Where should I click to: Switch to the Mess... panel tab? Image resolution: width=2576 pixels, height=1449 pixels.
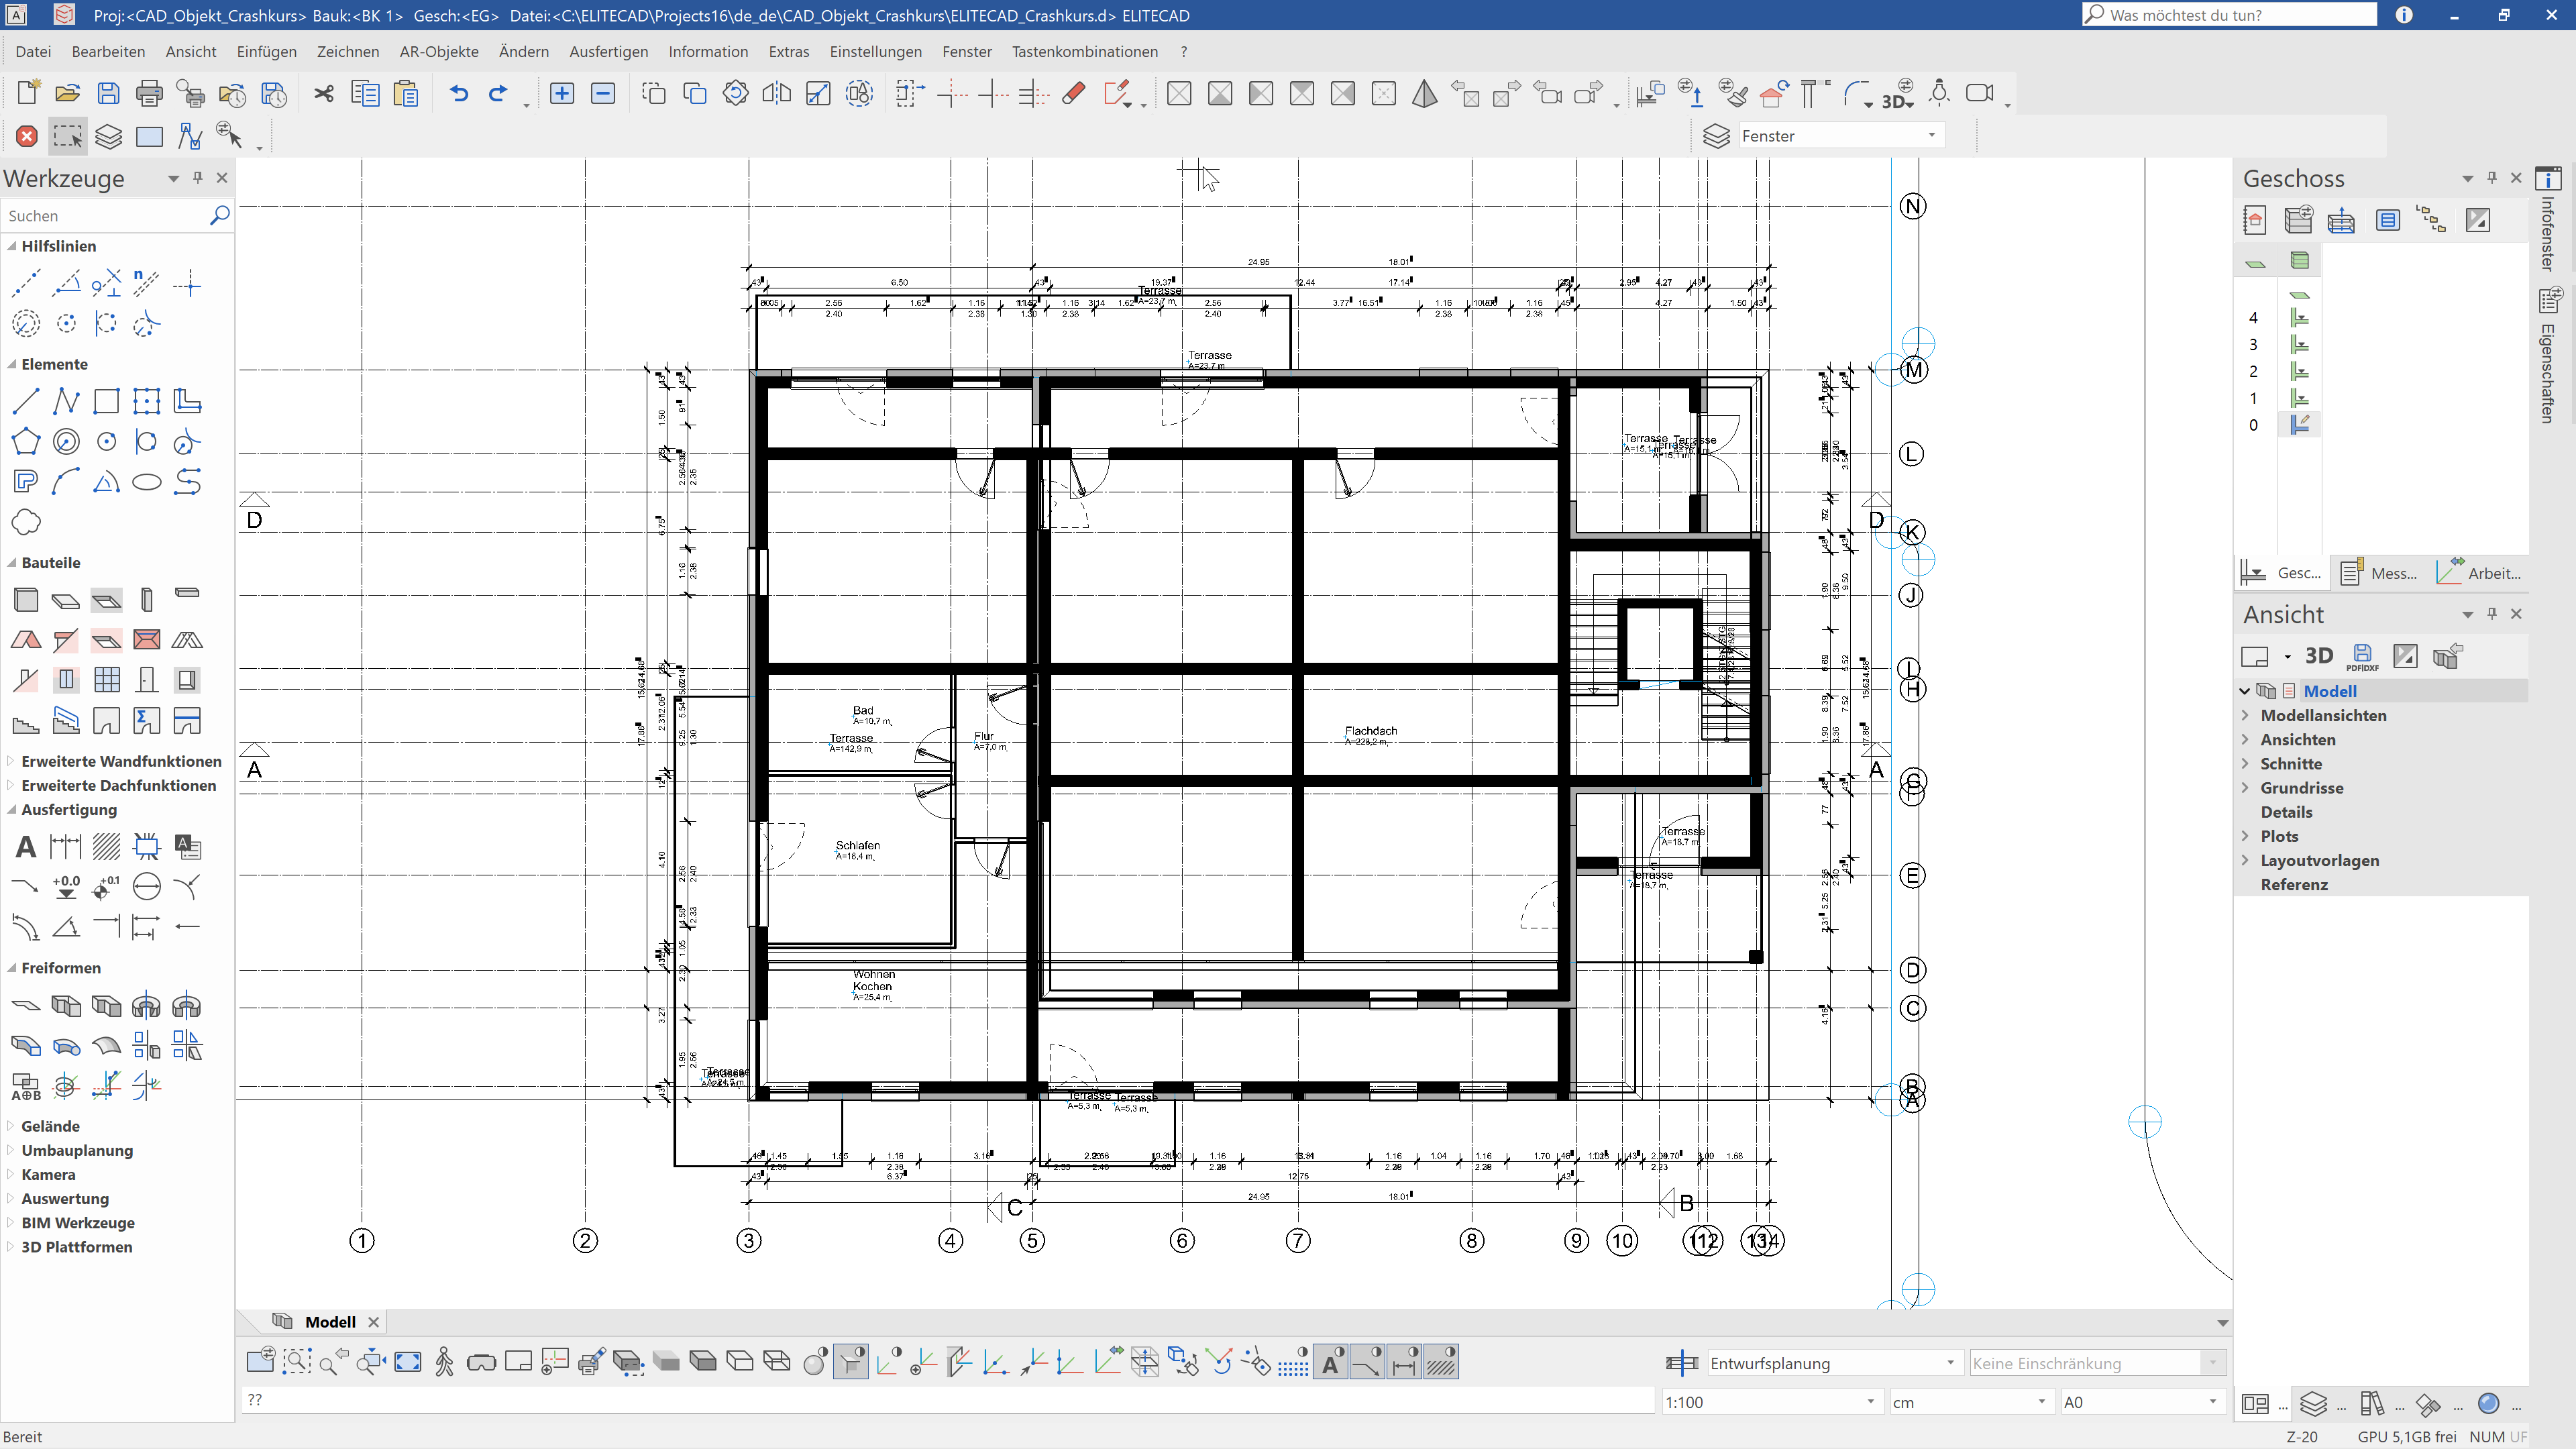coord(2380,573)
